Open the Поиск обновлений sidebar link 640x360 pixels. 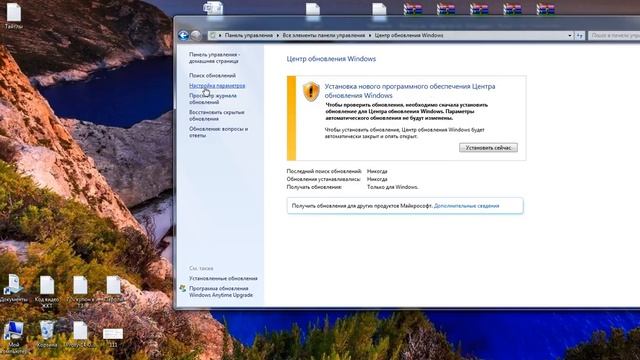click(212, 76)
